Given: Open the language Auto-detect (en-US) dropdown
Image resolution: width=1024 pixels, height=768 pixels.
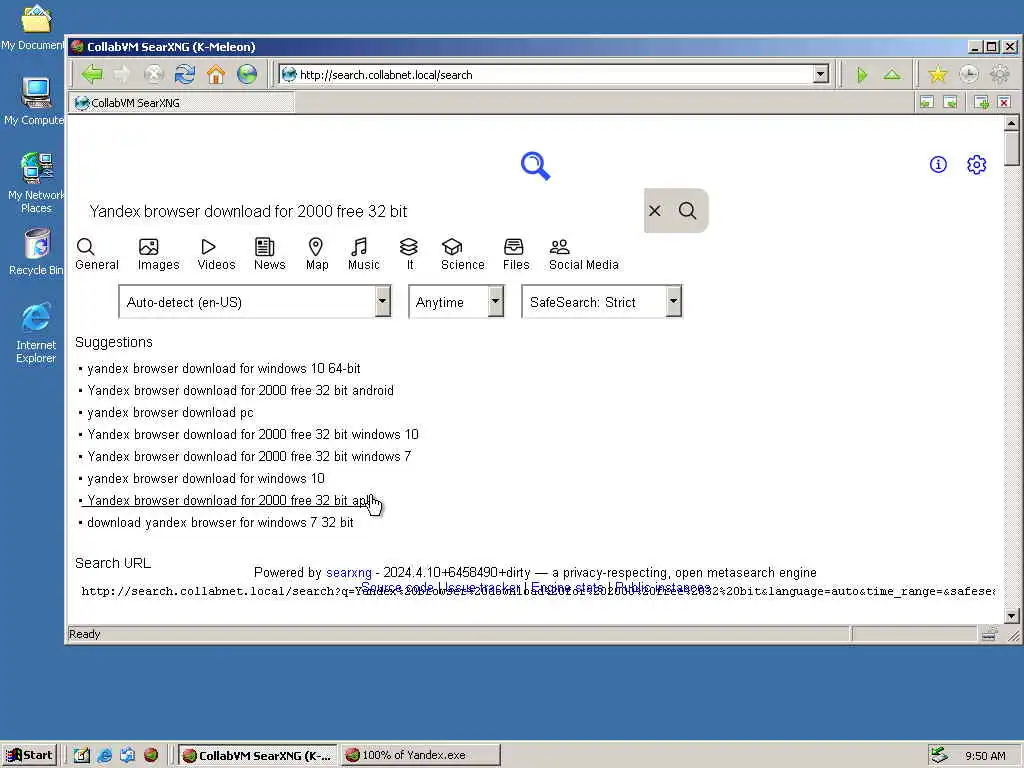Looking at the screenshot, I should click(x=255, y=302).
